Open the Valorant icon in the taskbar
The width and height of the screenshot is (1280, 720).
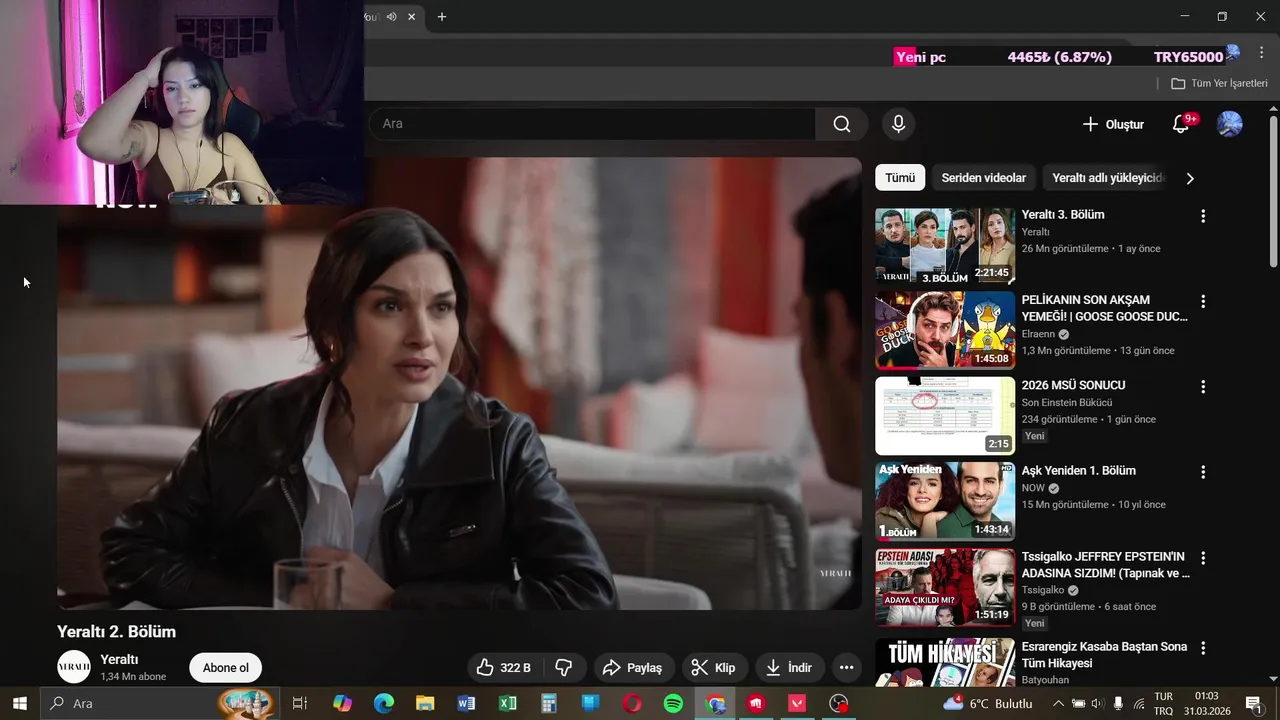click(797, 704)
